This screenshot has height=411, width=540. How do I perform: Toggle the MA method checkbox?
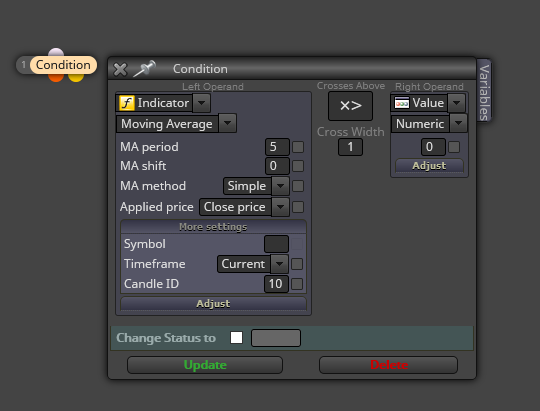point(298,186)
